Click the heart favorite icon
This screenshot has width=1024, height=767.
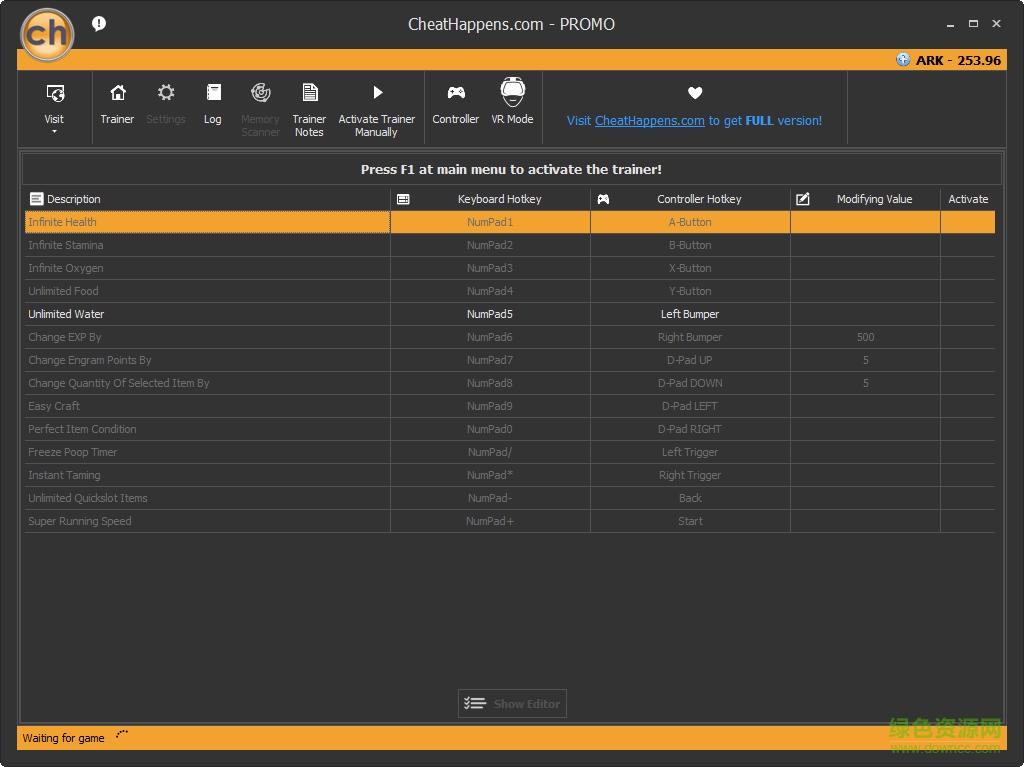pyautogui.click(x=695, y=93)
